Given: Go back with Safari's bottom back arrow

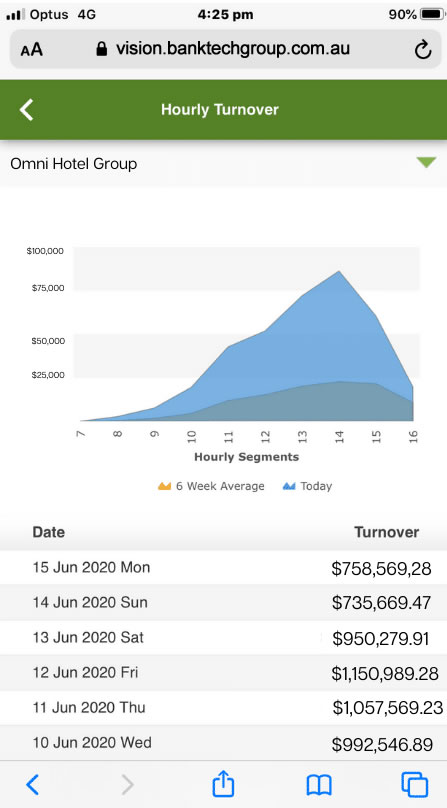Looking at the screenshot, I should tap(32, 785).
